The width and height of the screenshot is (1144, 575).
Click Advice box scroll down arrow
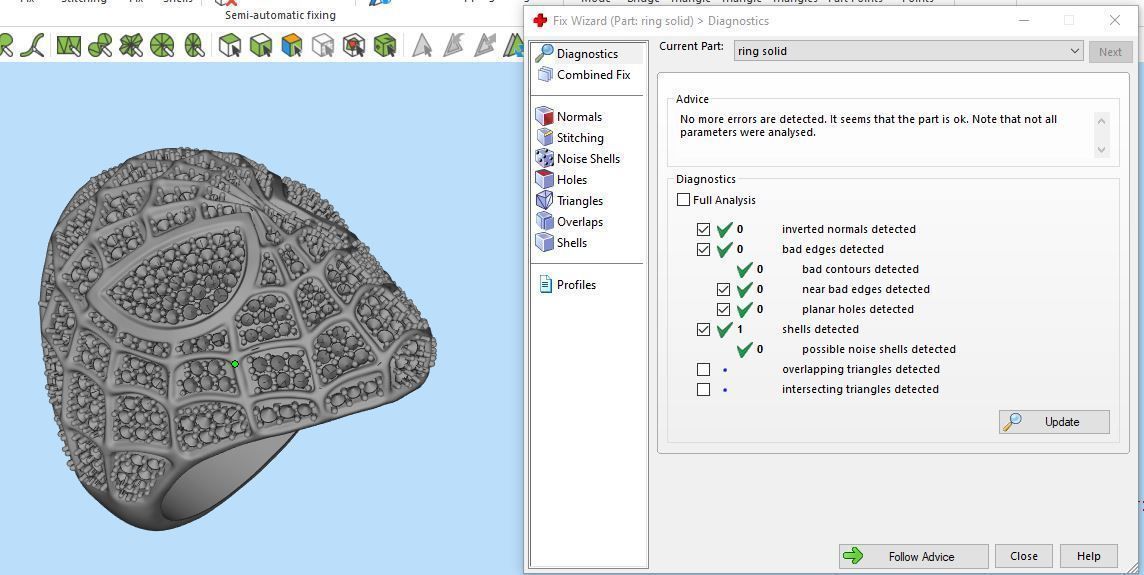point(1102,150)
